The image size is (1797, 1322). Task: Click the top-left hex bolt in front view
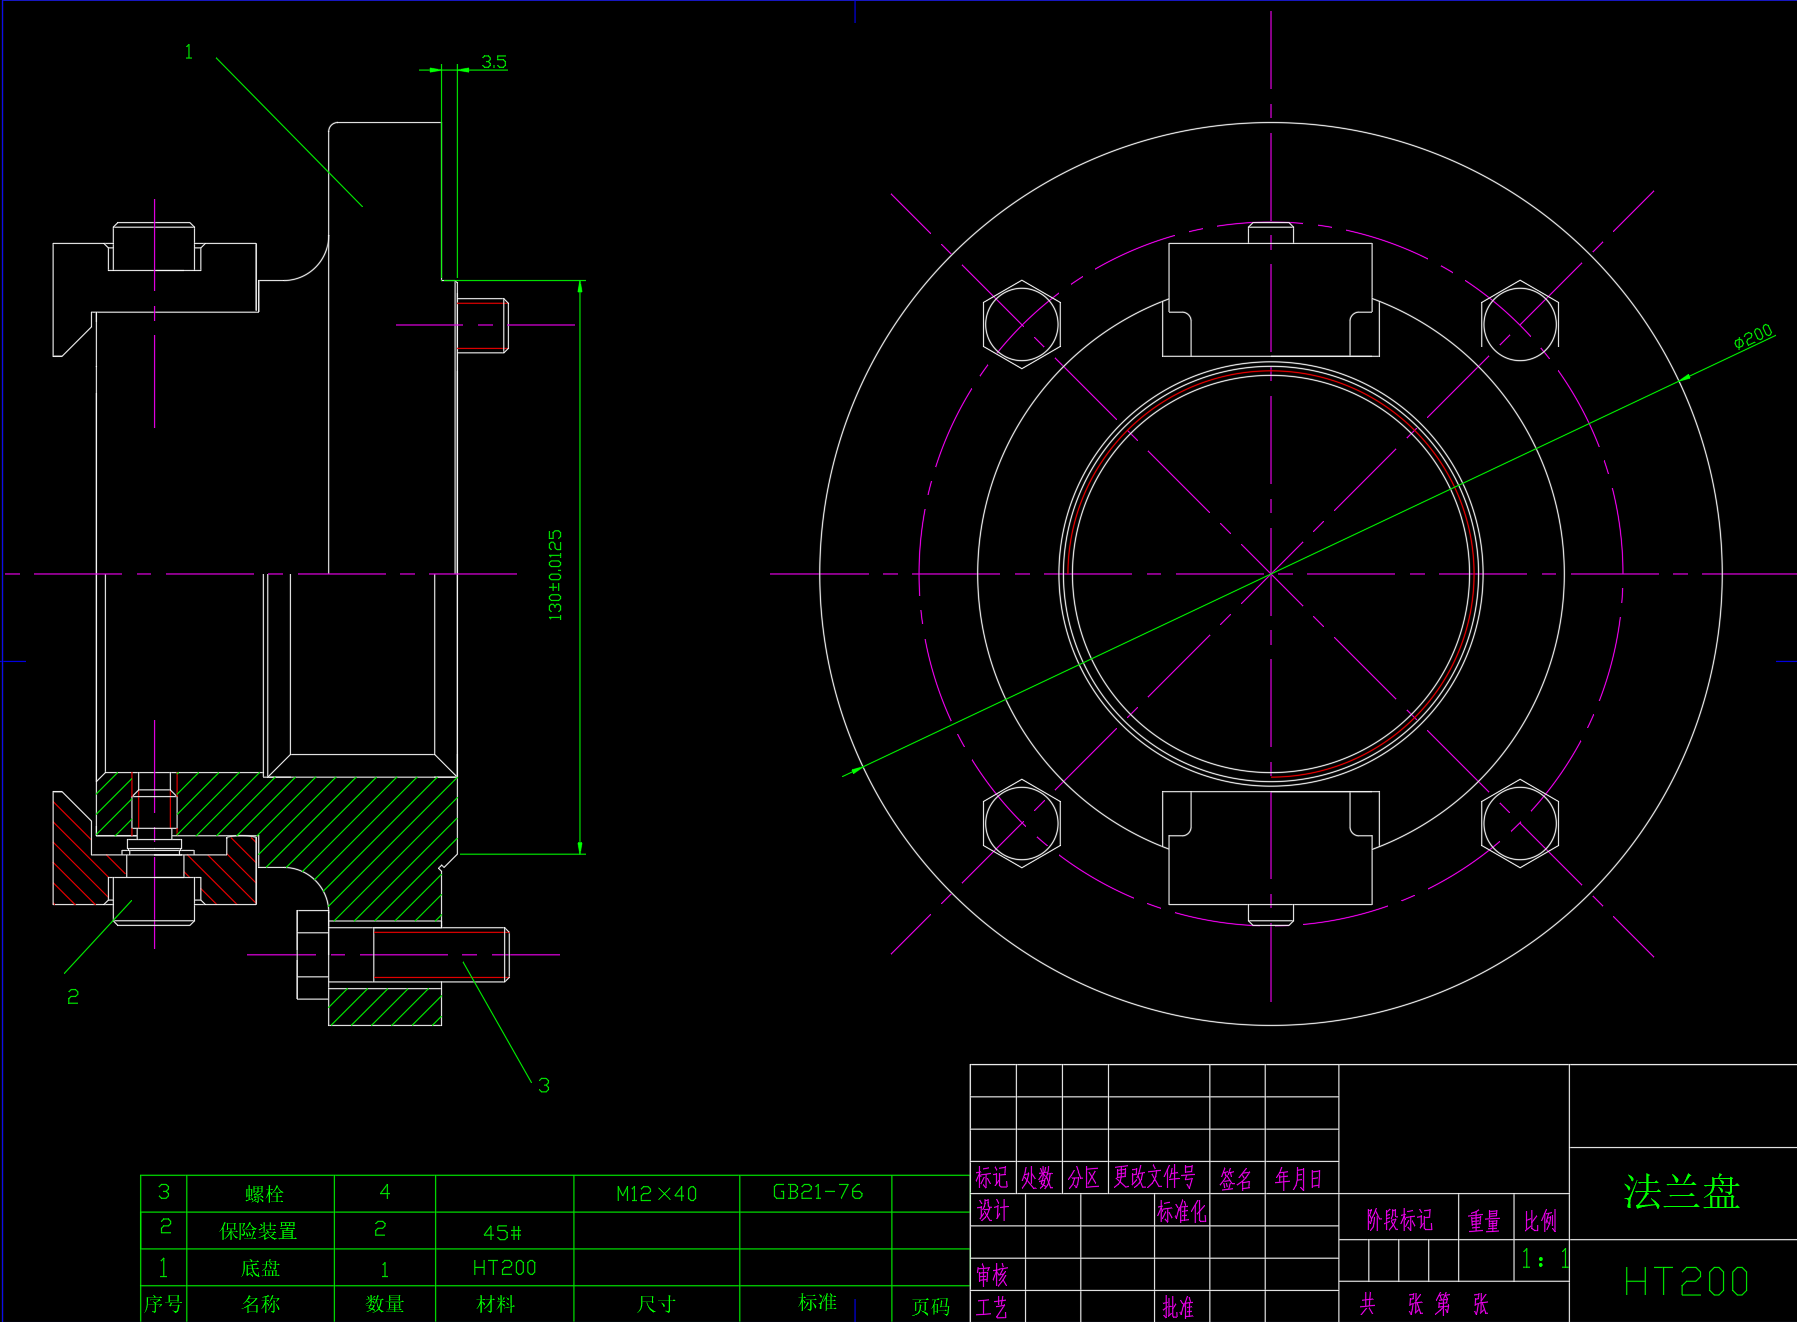coord(1021,324)
